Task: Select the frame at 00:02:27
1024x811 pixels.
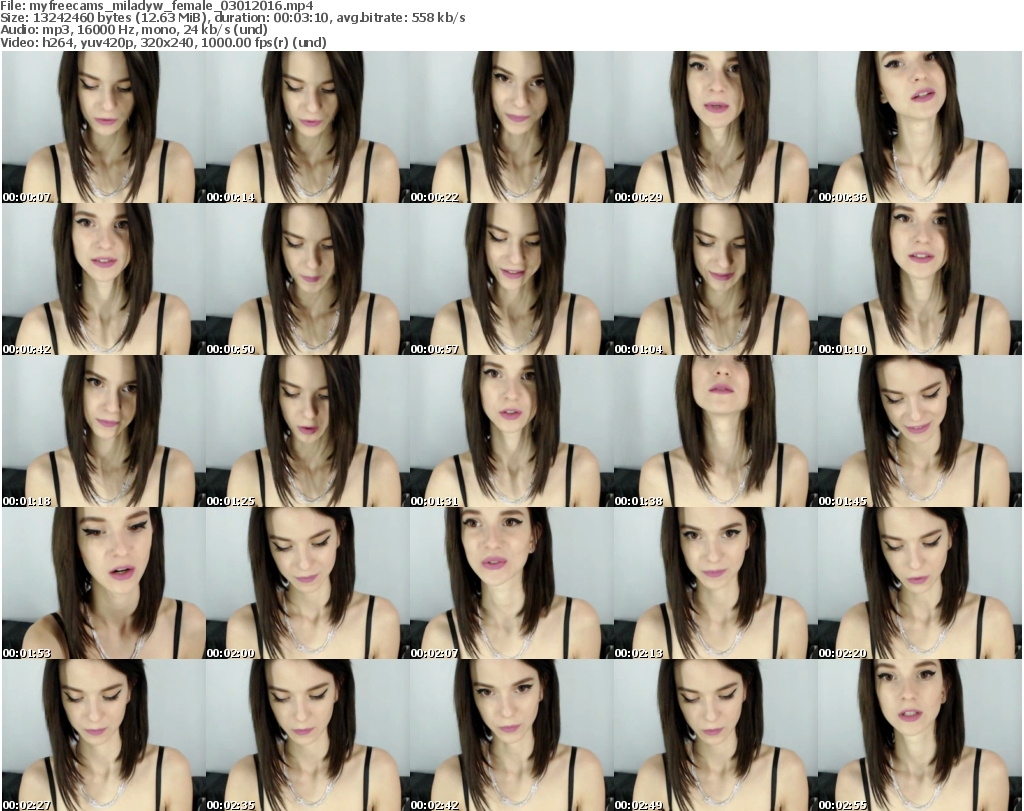Action: click(x=103, y=735)
